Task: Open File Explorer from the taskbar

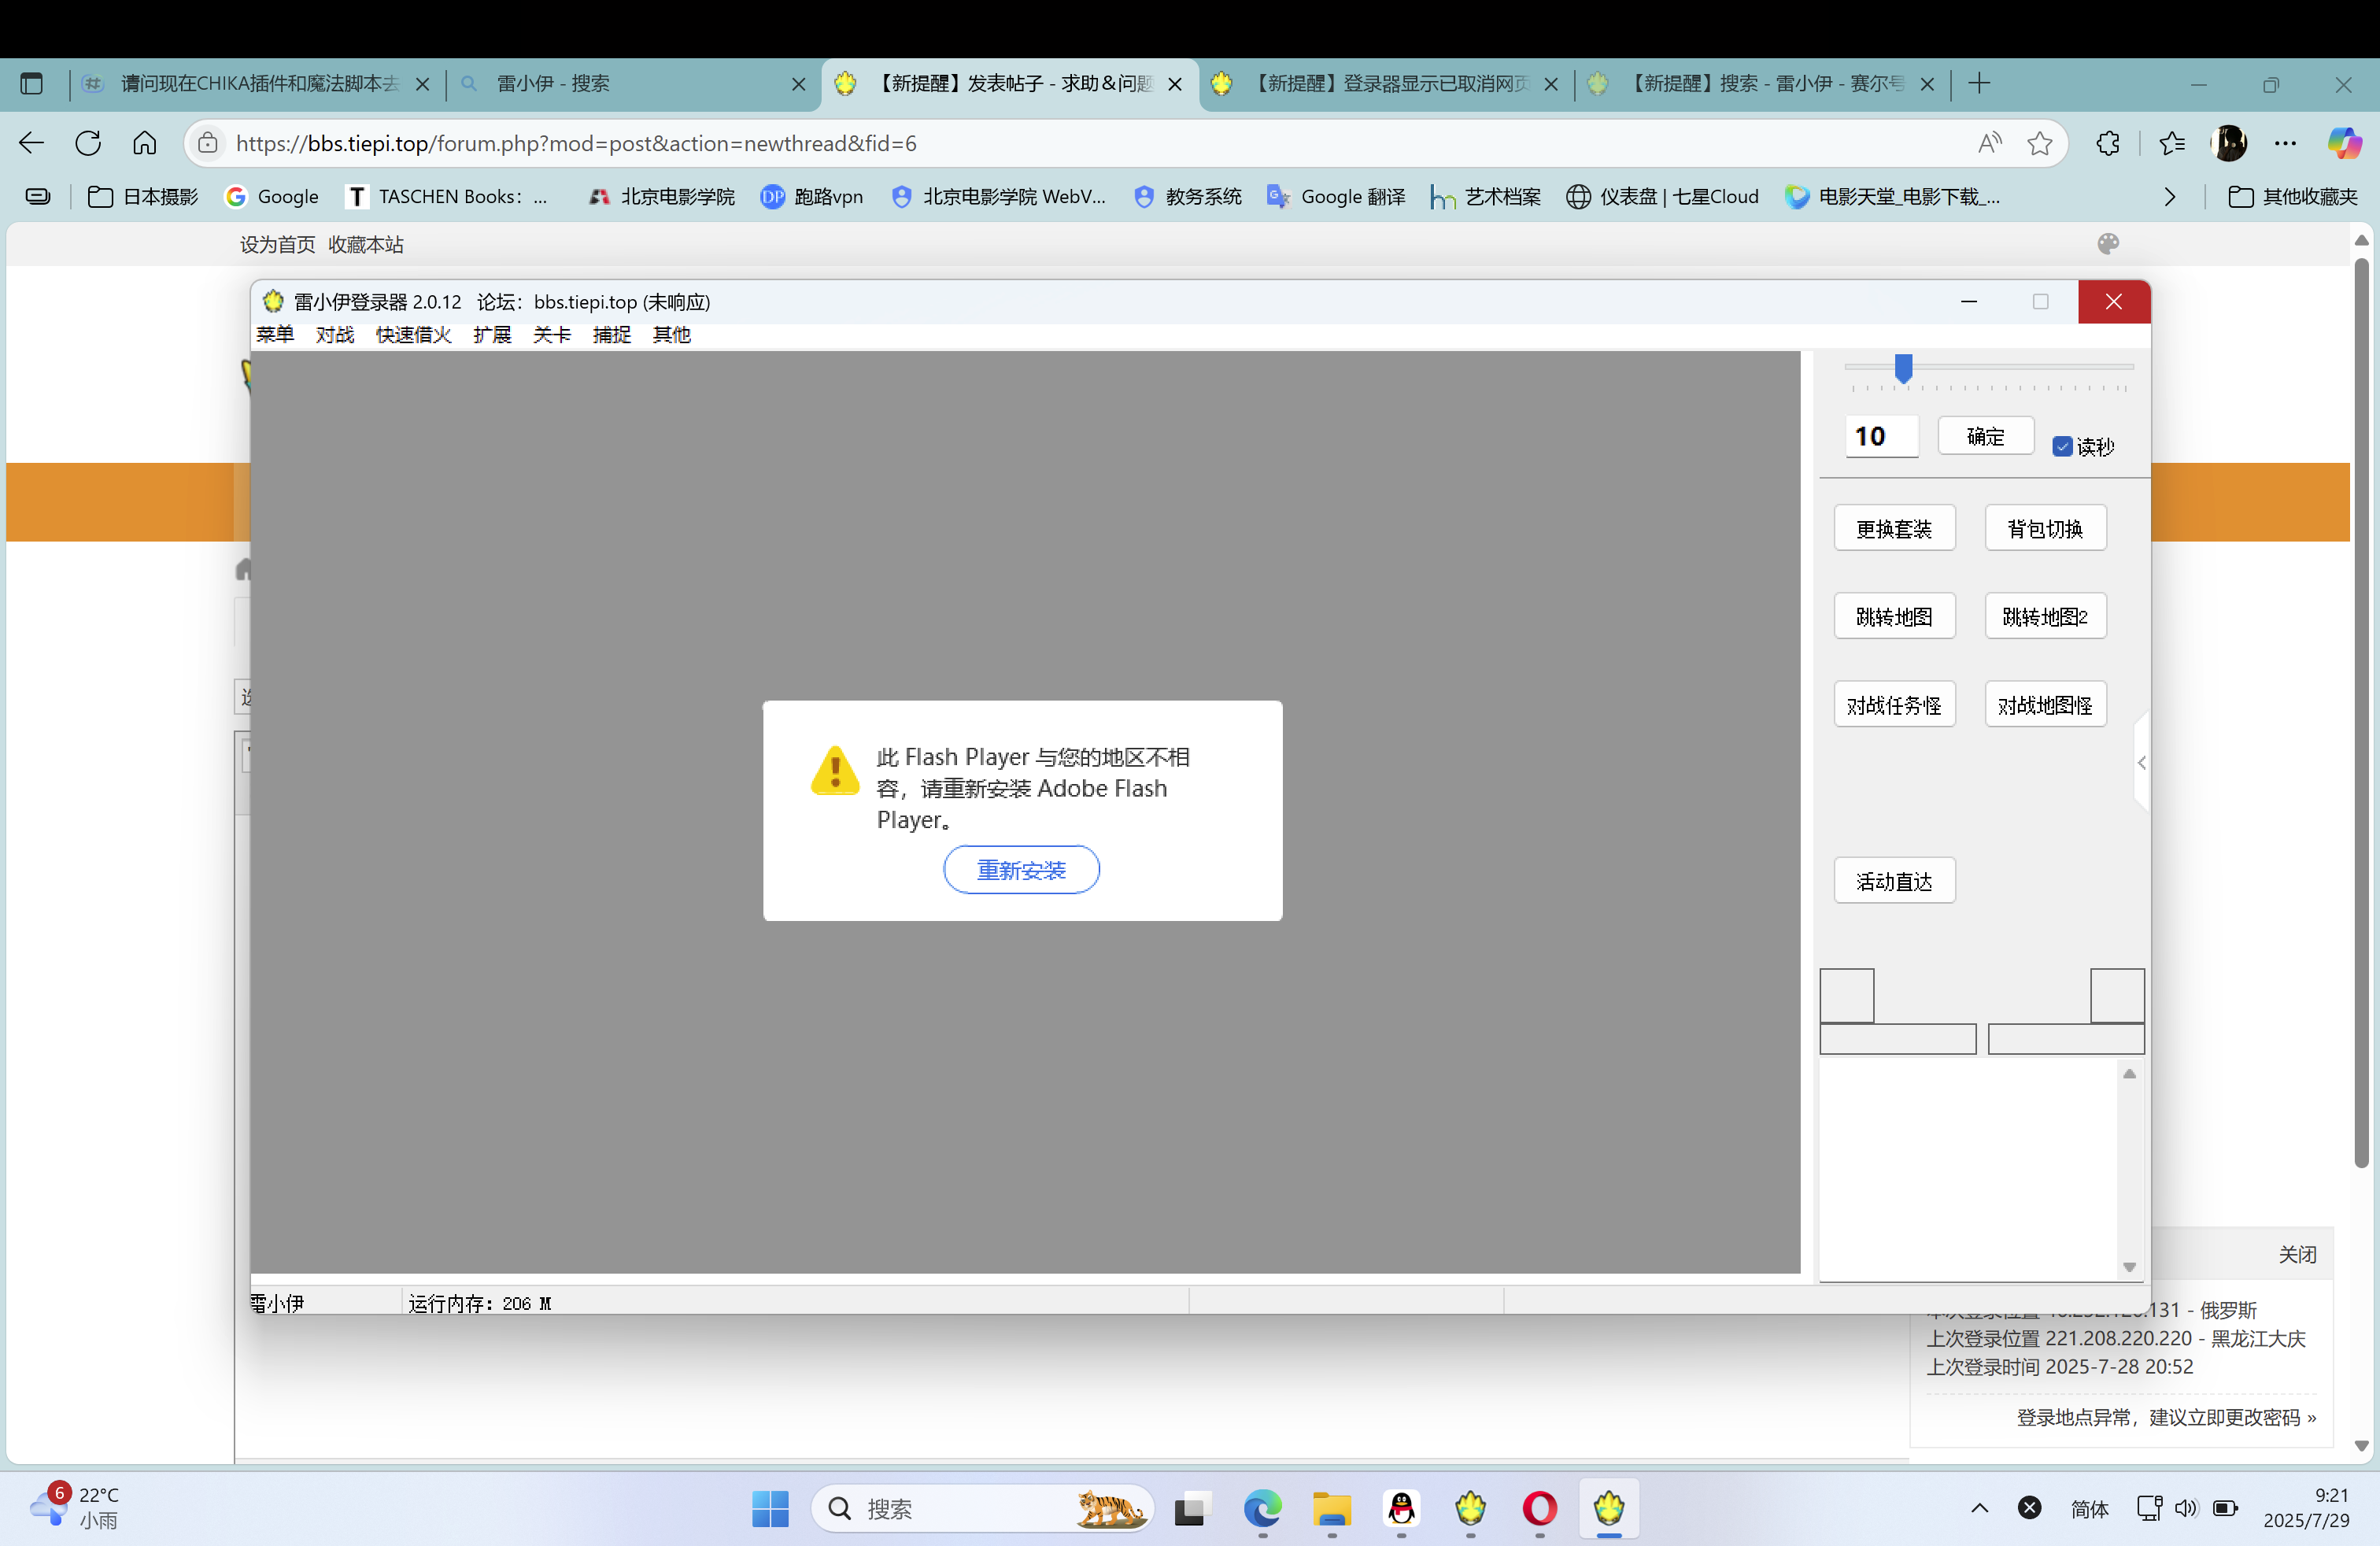Action: click(x=1332, y=1508)
